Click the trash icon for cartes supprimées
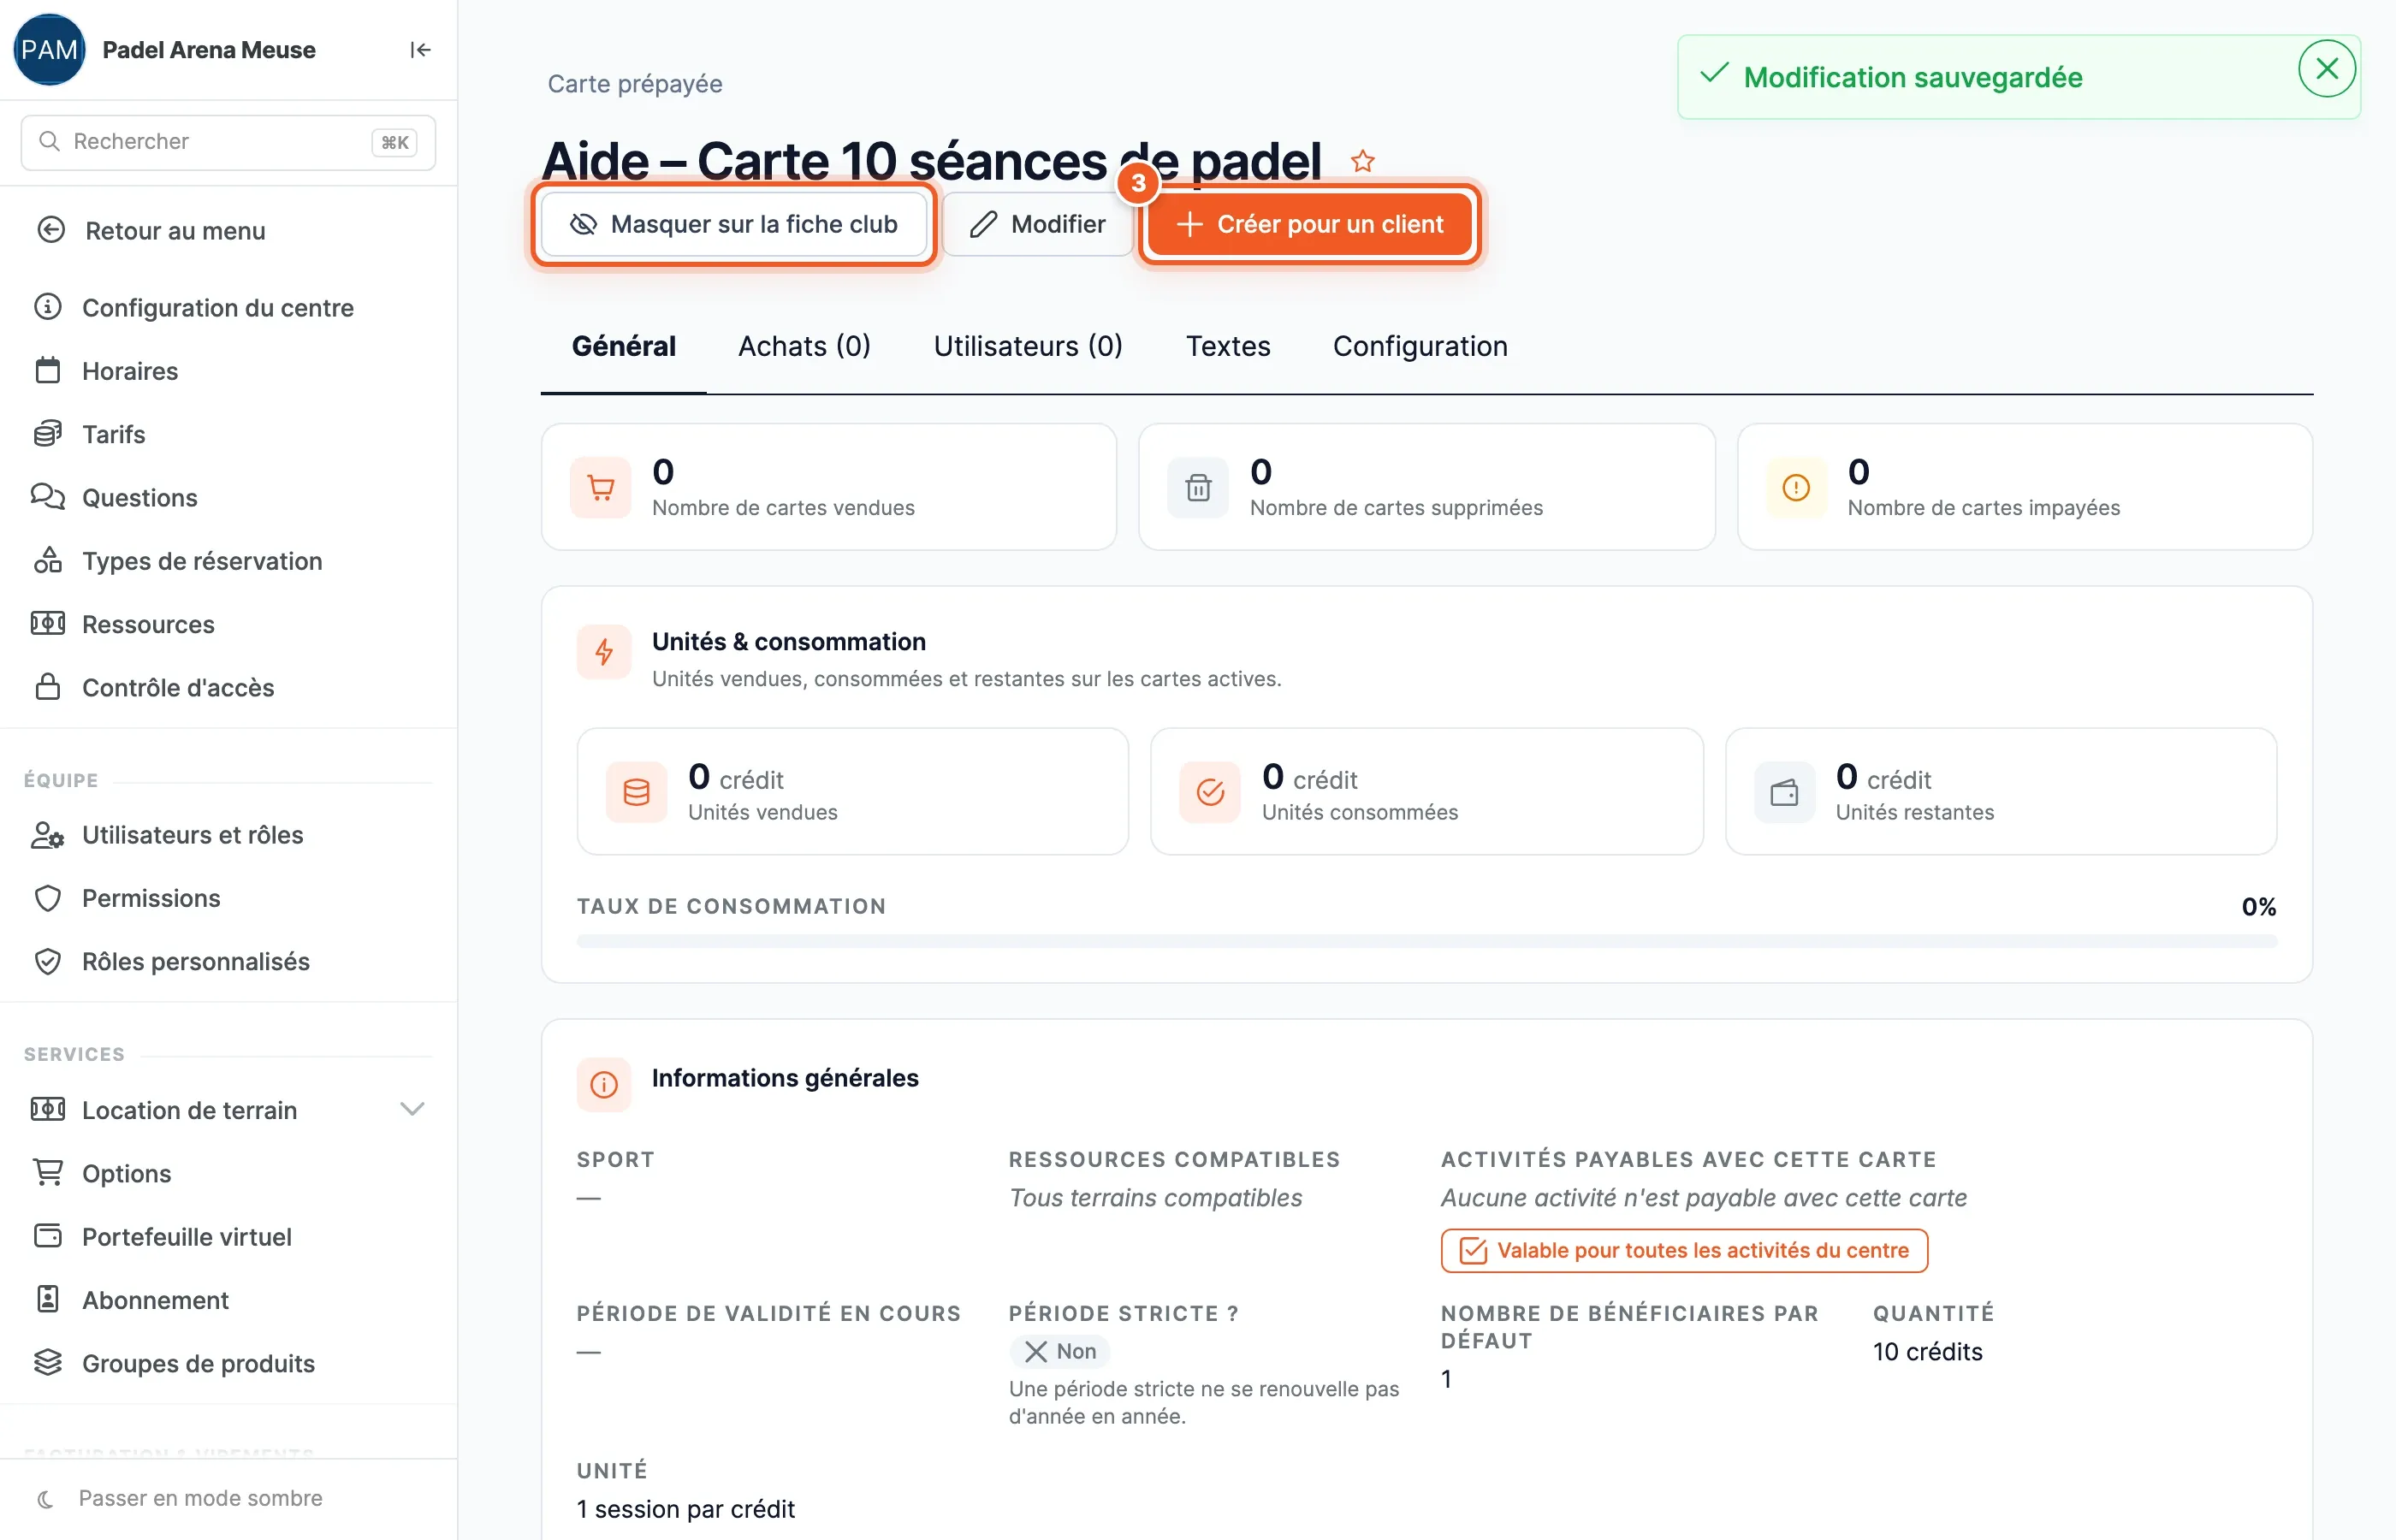This screenshot has height=1540, width=2396. [1198, 488]
